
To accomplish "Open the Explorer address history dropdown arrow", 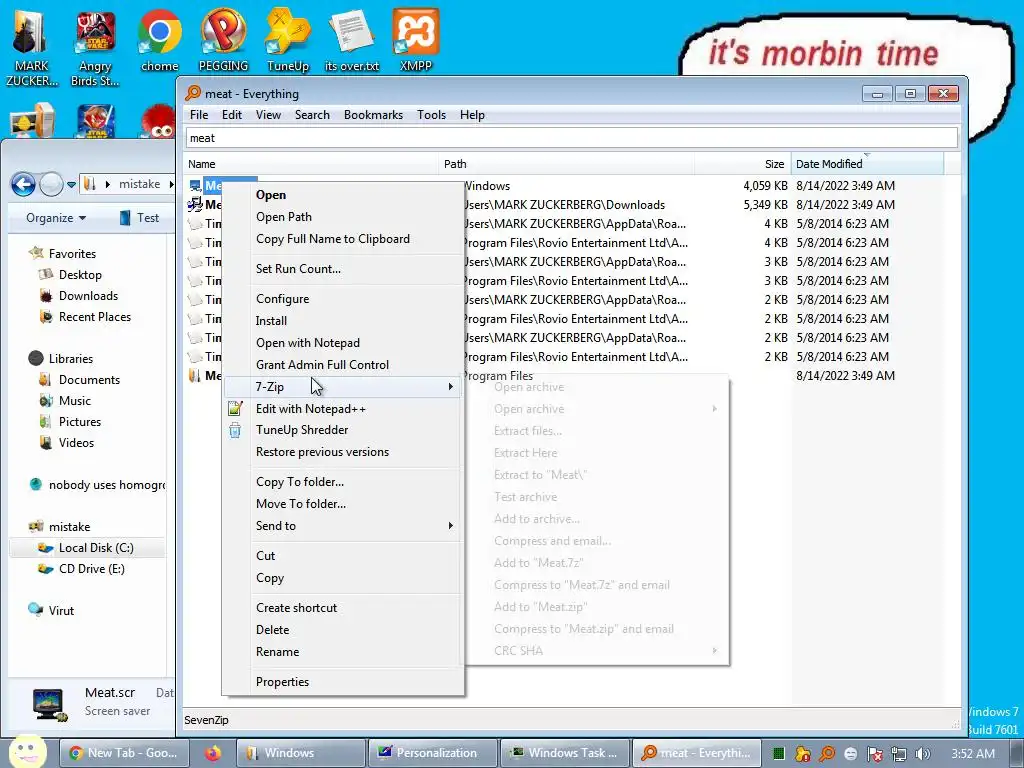I will (x=71, y=185).
